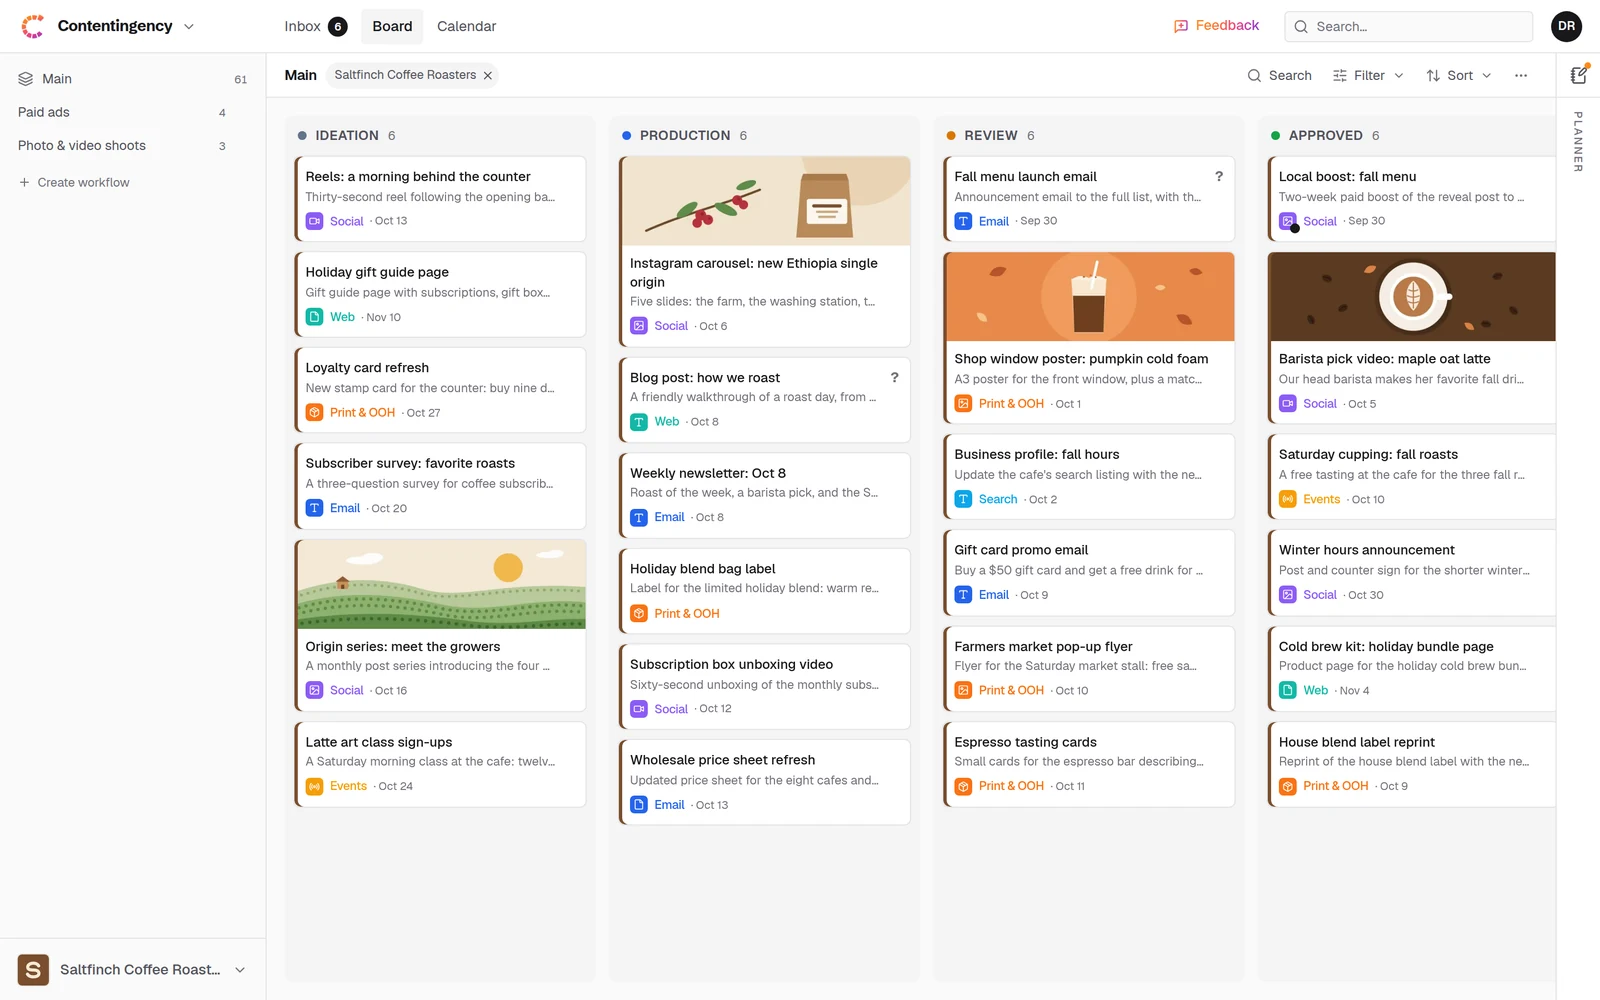The image size is (1600, 1000).
Task: Open Weekly newsletter: Oct 8 card
Action: coord(765,495)
